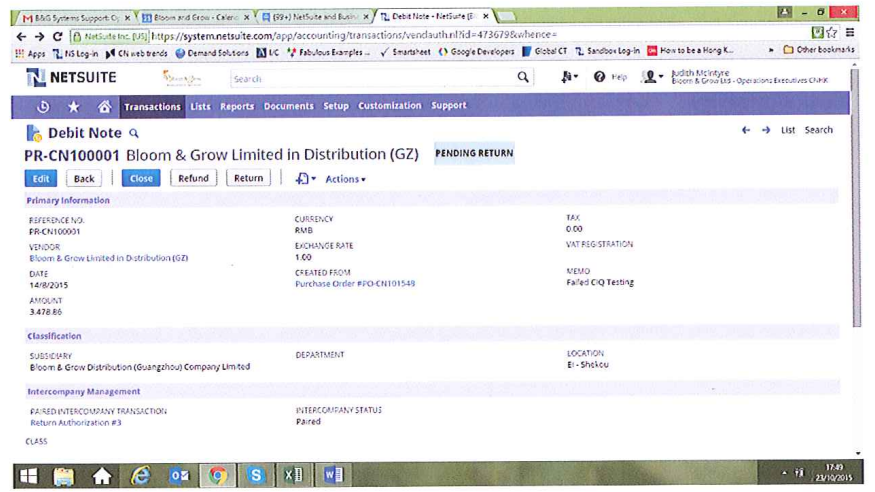
Task: Open Word from the taskbar
Action: tap(333, 475)
